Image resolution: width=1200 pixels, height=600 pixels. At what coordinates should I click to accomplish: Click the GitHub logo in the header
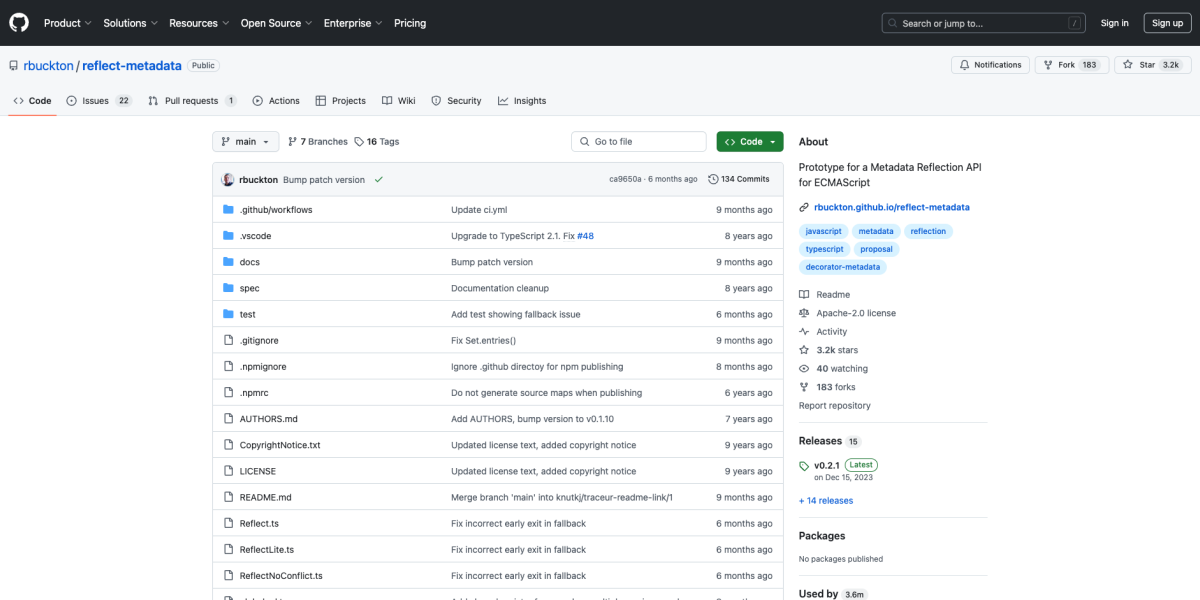18,22
